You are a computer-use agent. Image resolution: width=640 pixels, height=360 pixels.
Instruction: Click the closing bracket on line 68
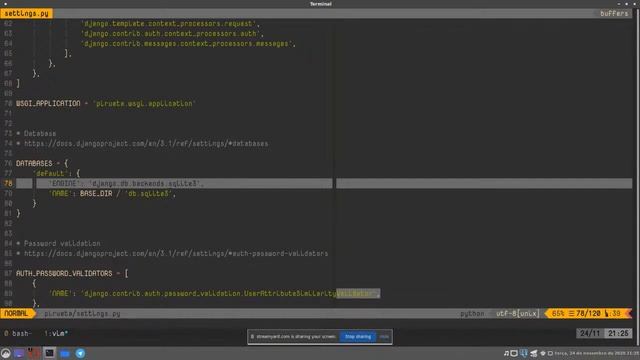coord(18,83)
